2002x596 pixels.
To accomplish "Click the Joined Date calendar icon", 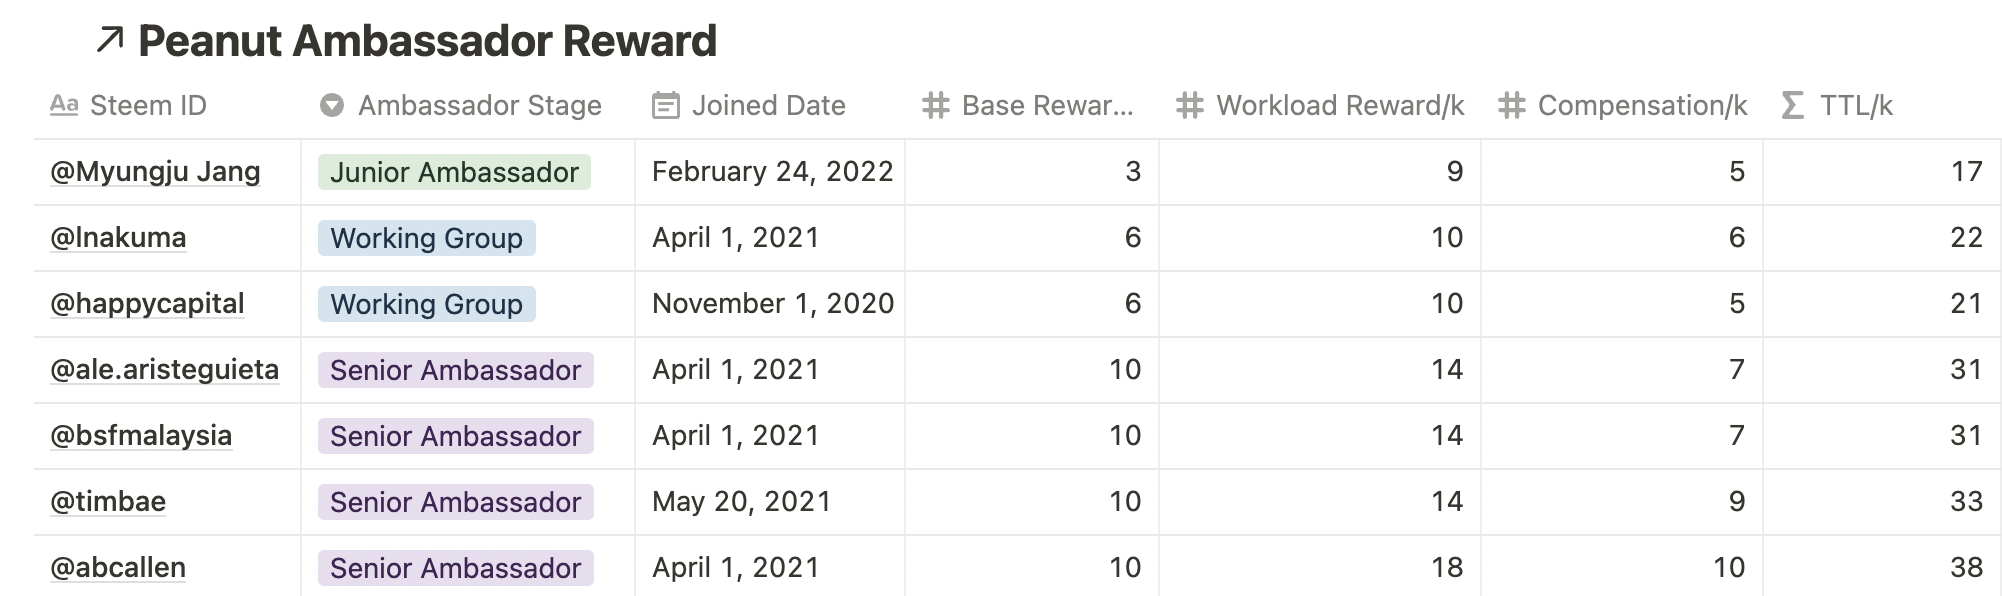I will coord(665,105).
